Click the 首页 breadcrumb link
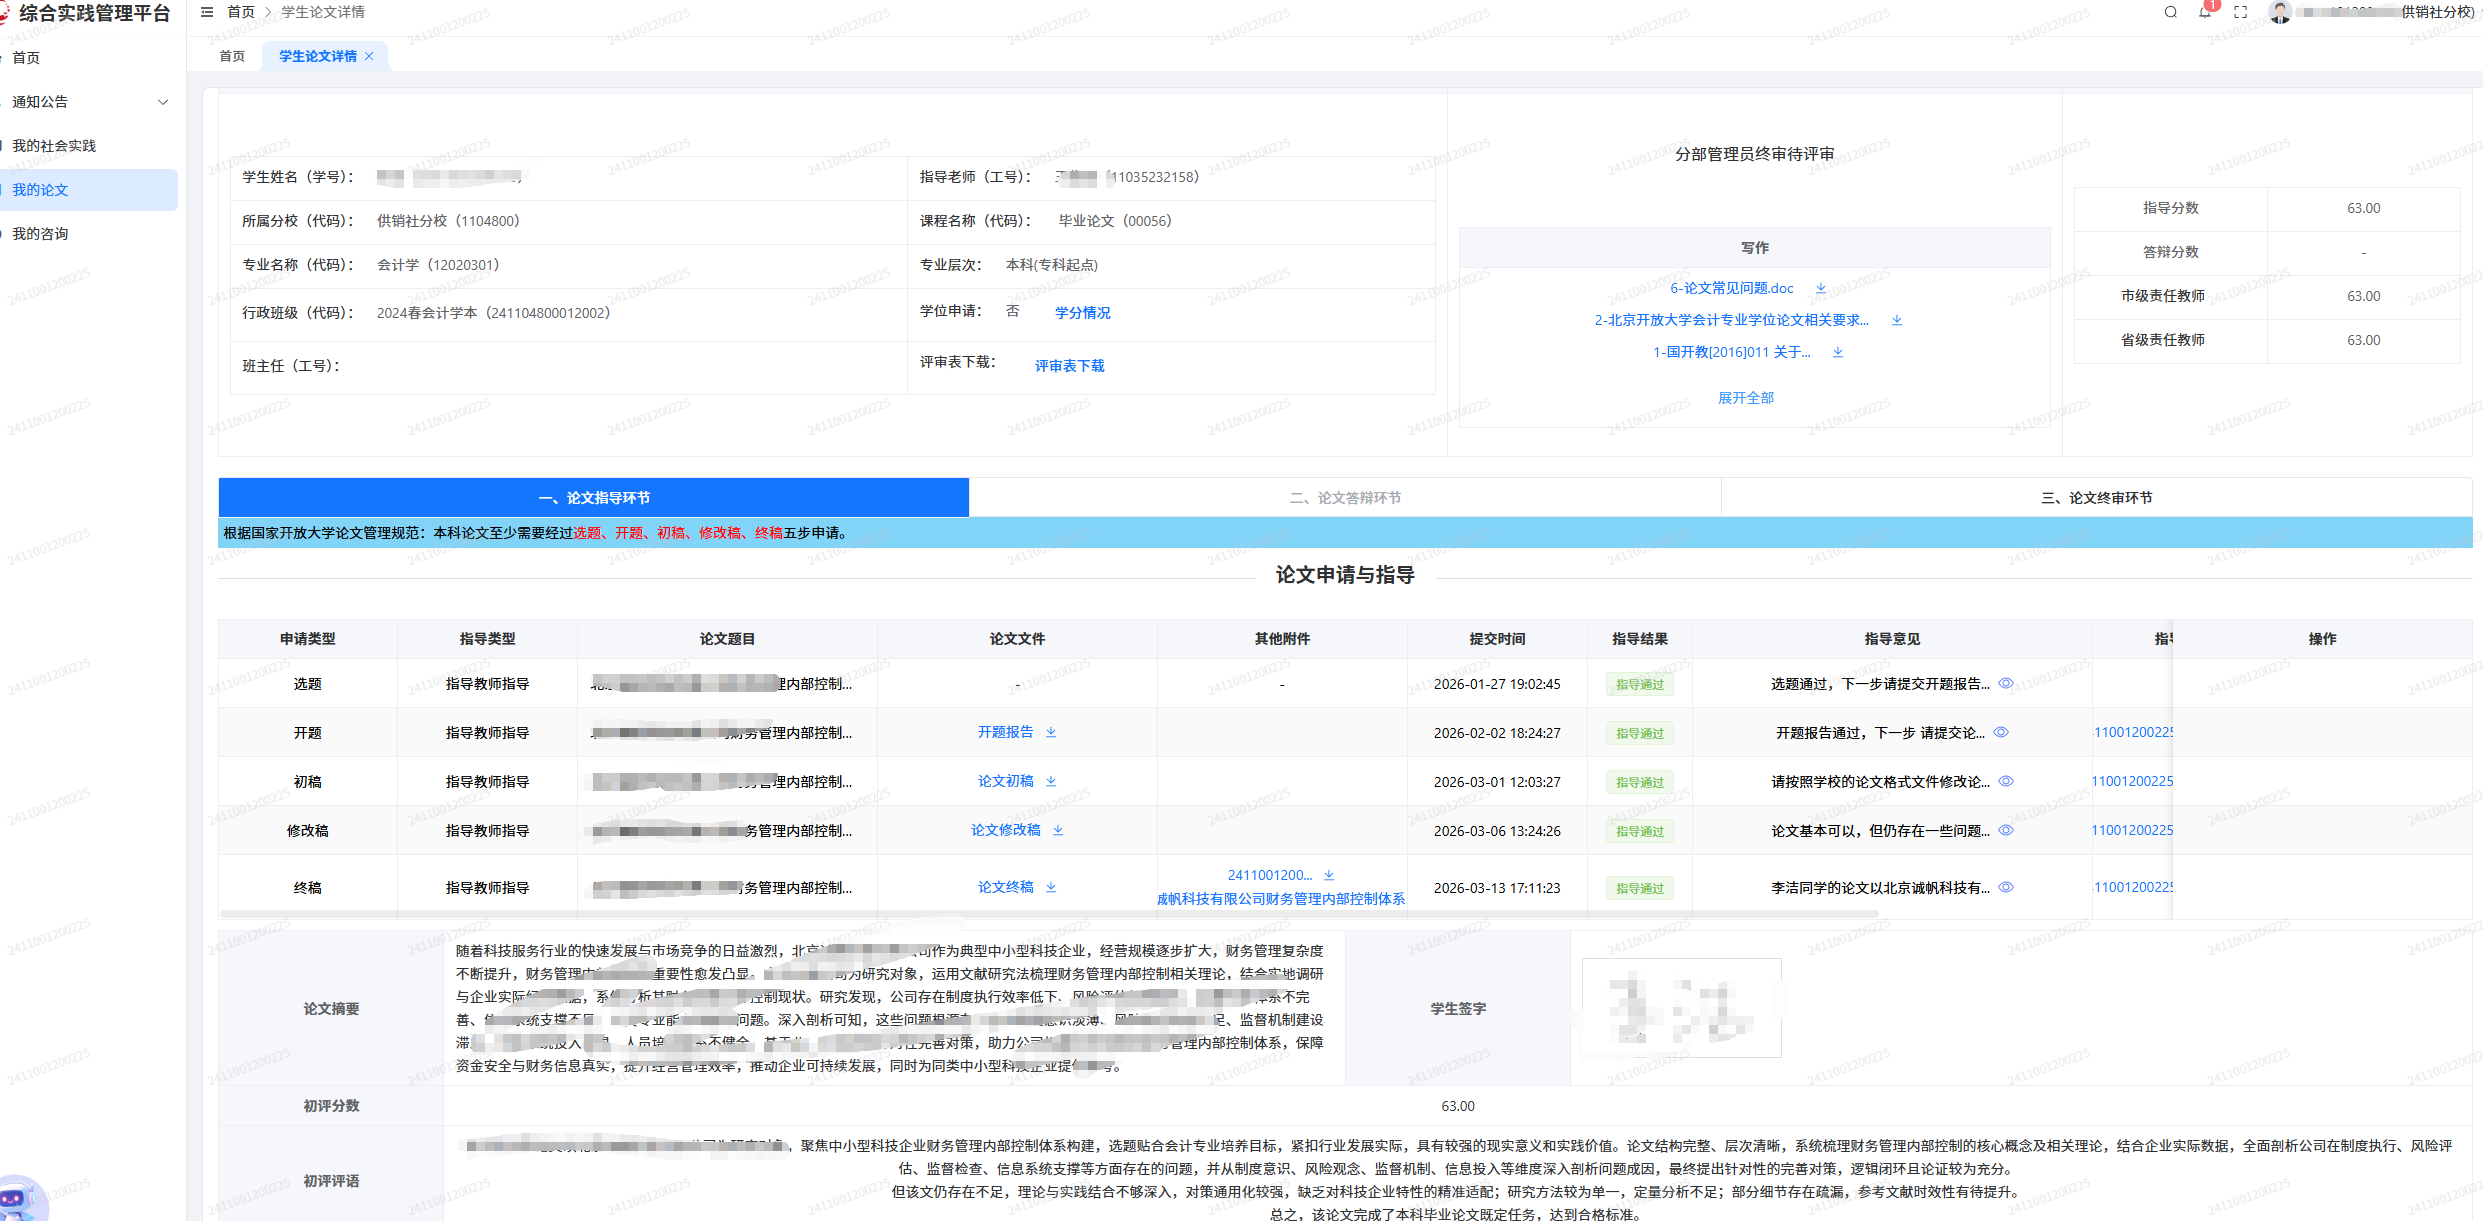 pyautogui.click(x=241, y=12)
